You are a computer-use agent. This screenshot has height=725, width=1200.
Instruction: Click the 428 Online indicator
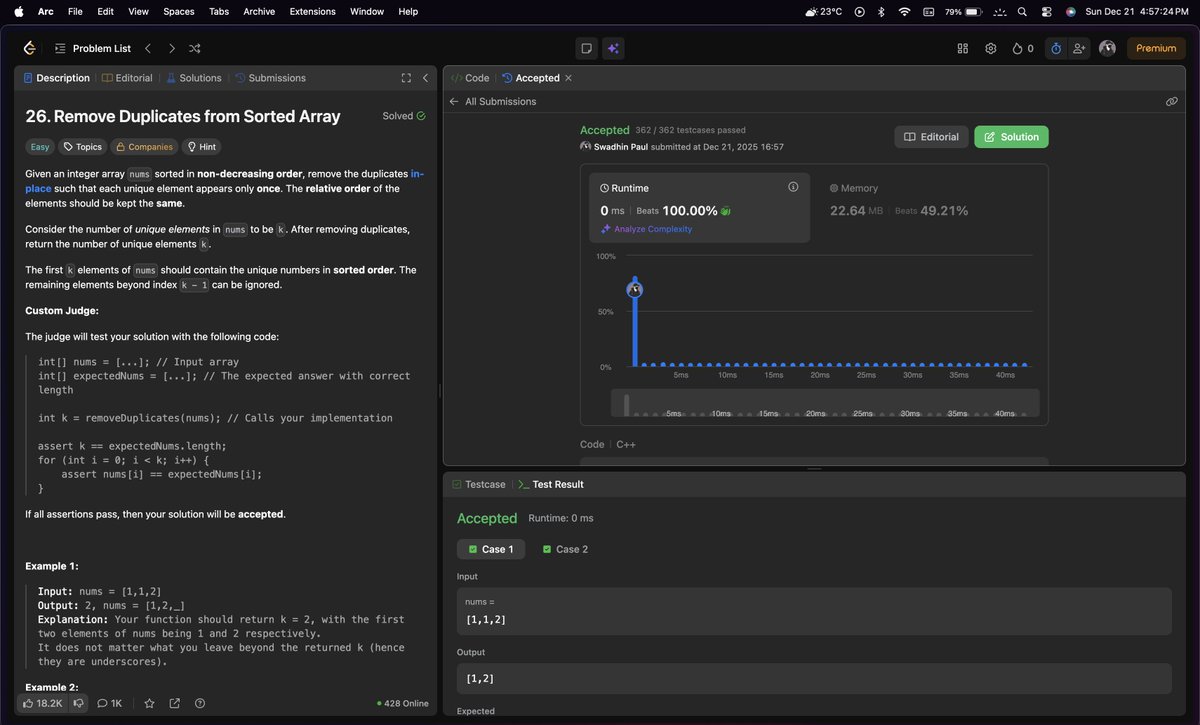click(x=403, y=703)
